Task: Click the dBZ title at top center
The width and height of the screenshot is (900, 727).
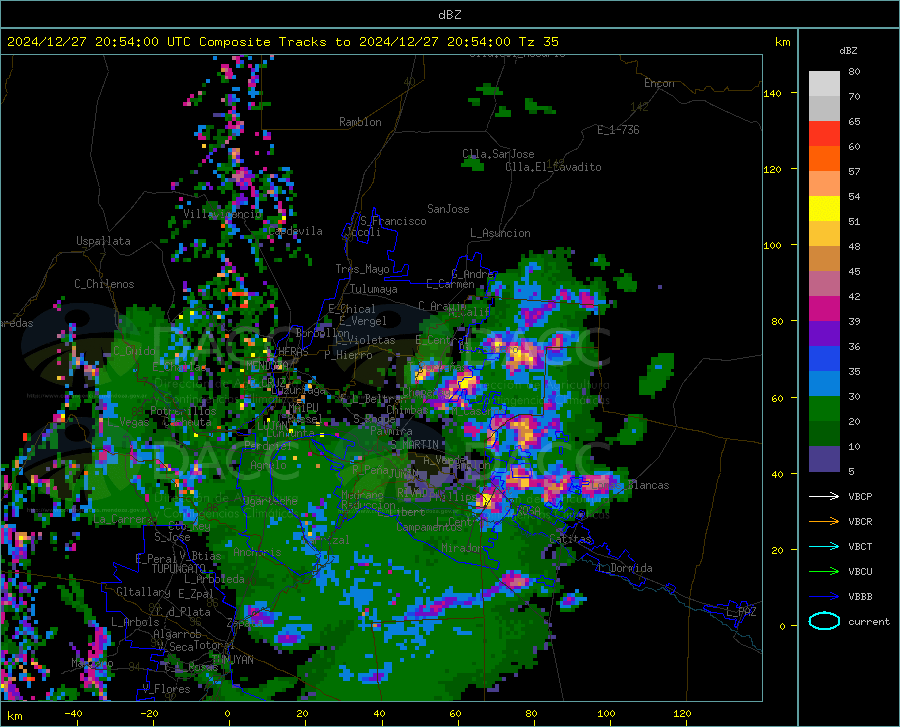Action: click(449, 15)
